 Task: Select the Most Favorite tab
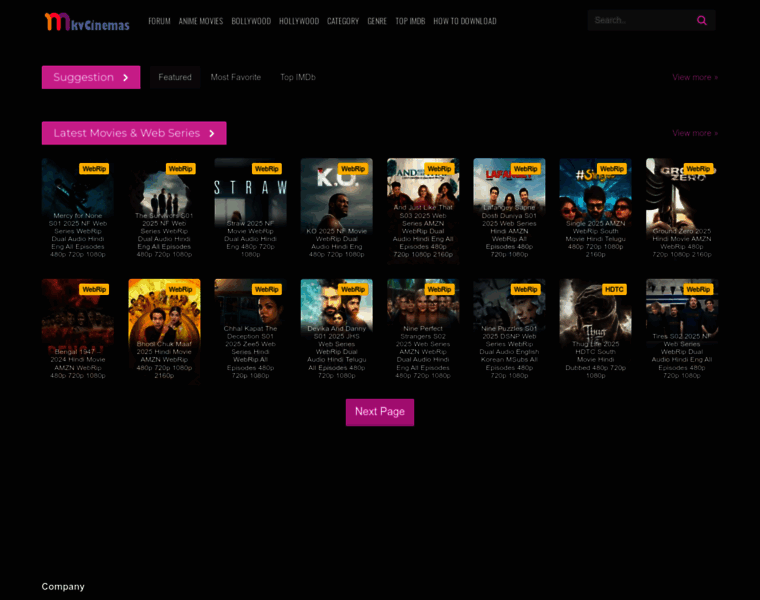point(236,77)
